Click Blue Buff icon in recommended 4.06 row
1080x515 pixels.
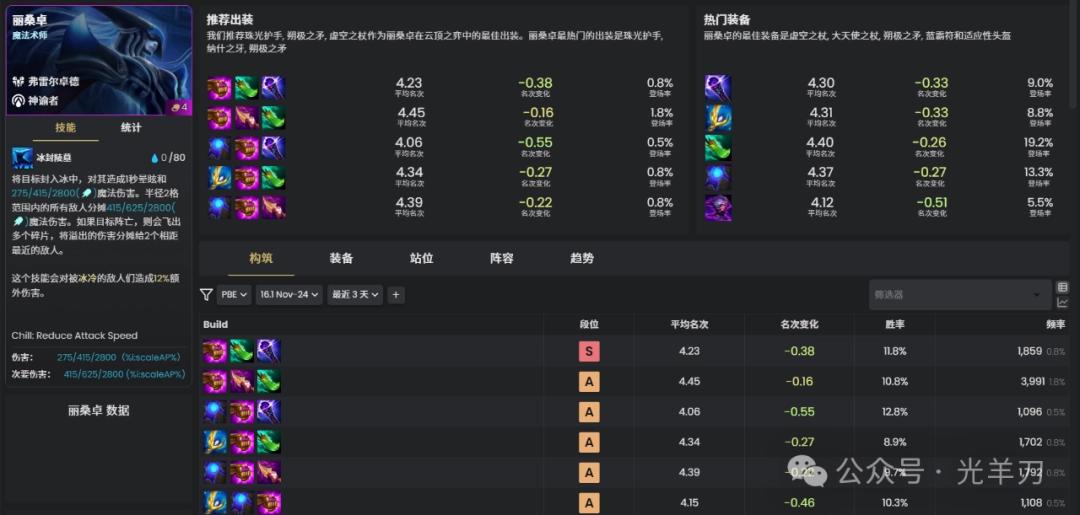(220, 147)
